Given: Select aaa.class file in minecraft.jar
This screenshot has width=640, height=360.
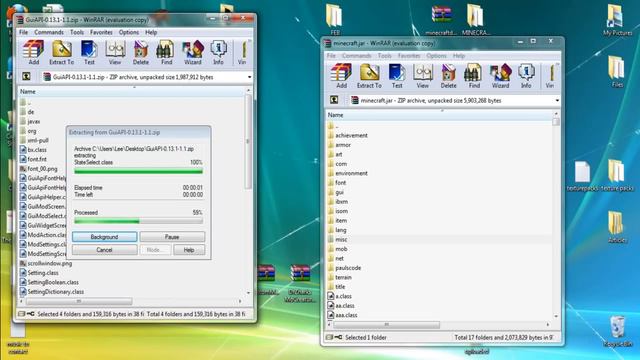Looking at the screenshot, I should [x=342, y=315].
